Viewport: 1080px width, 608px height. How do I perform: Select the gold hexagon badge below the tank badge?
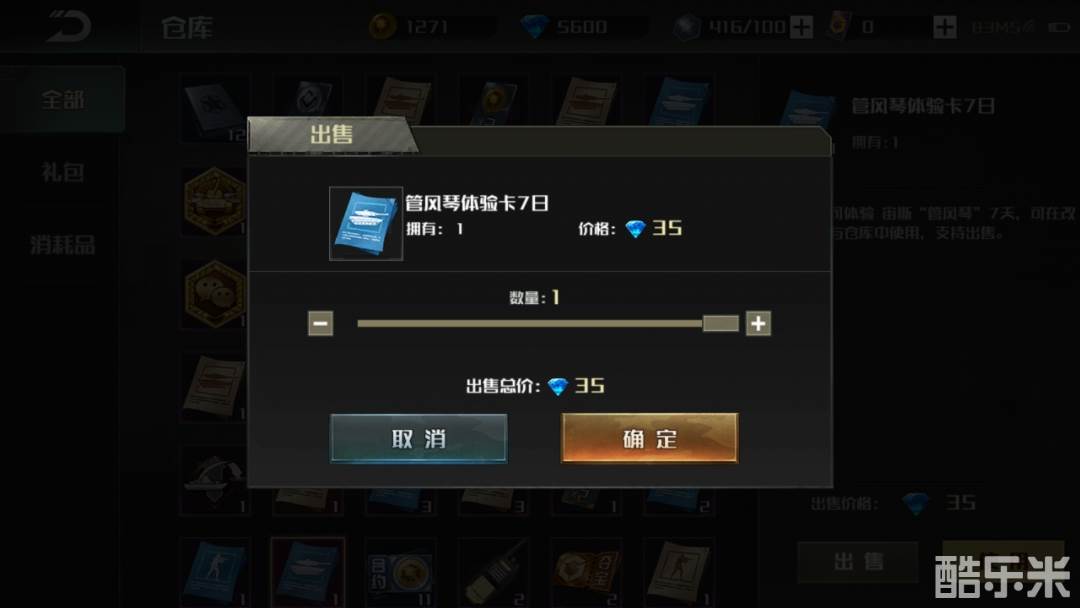(x=215, y=294)
